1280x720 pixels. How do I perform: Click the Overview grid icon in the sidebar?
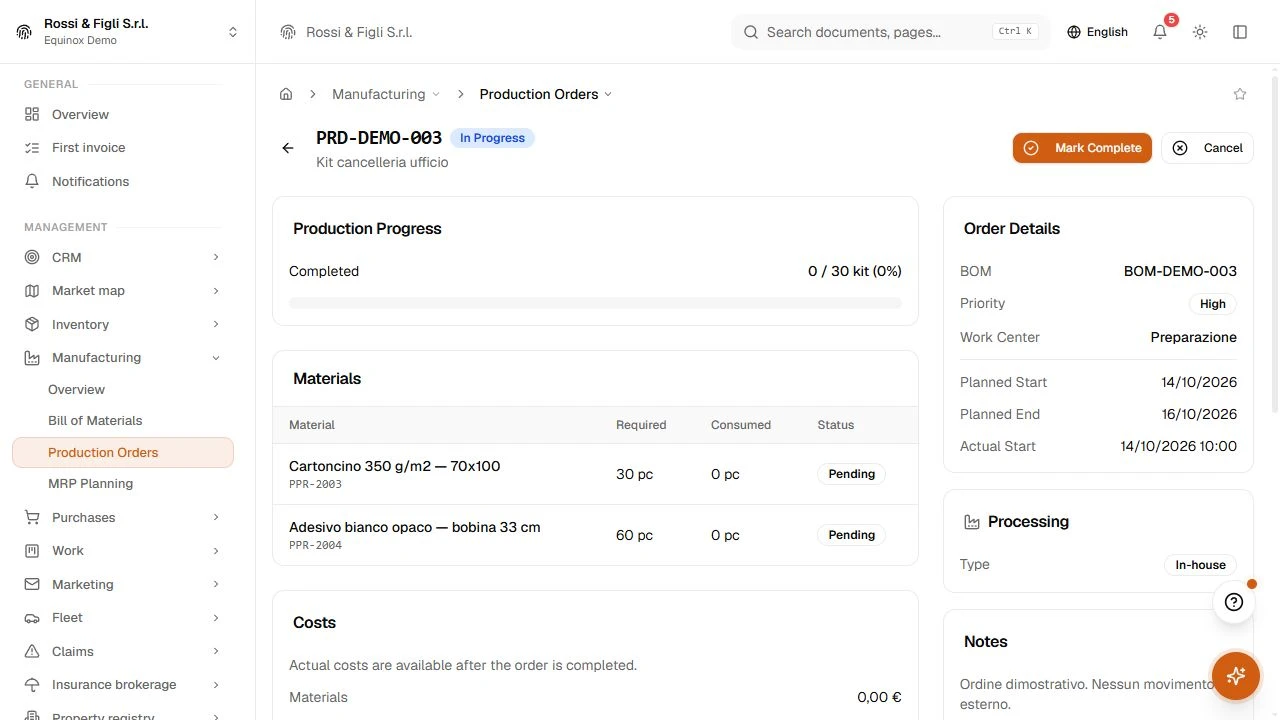point(32,114)
